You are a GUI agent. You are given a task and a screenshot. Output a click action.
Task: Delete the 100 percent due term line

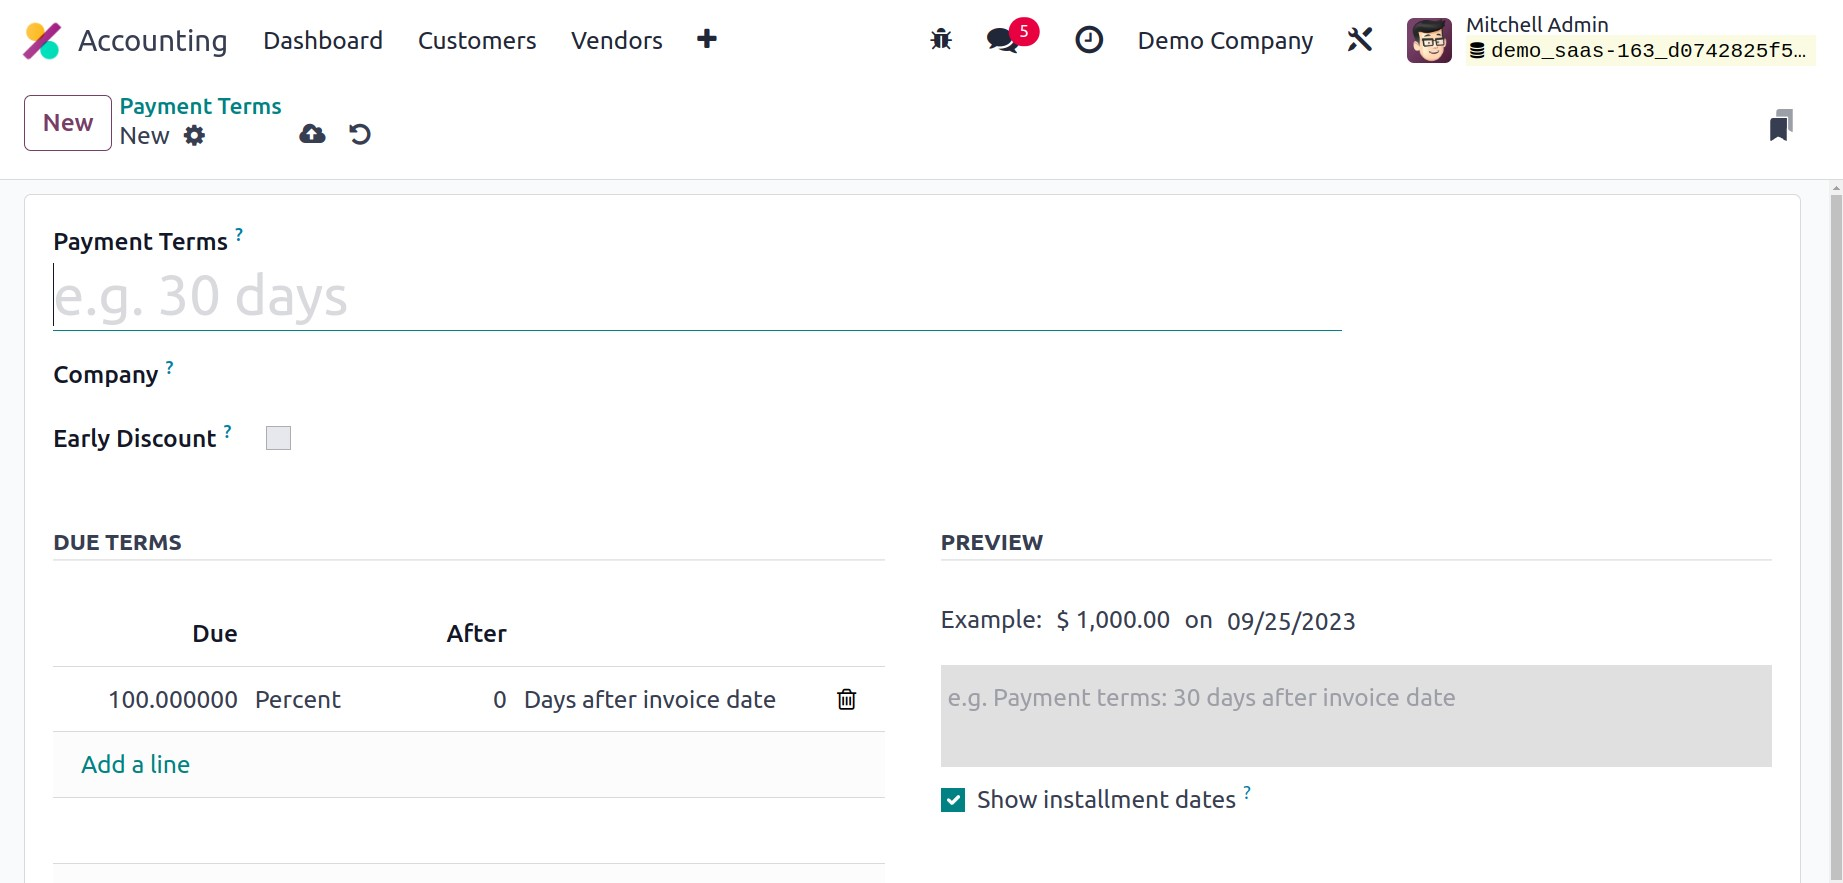tap(846, 699)
